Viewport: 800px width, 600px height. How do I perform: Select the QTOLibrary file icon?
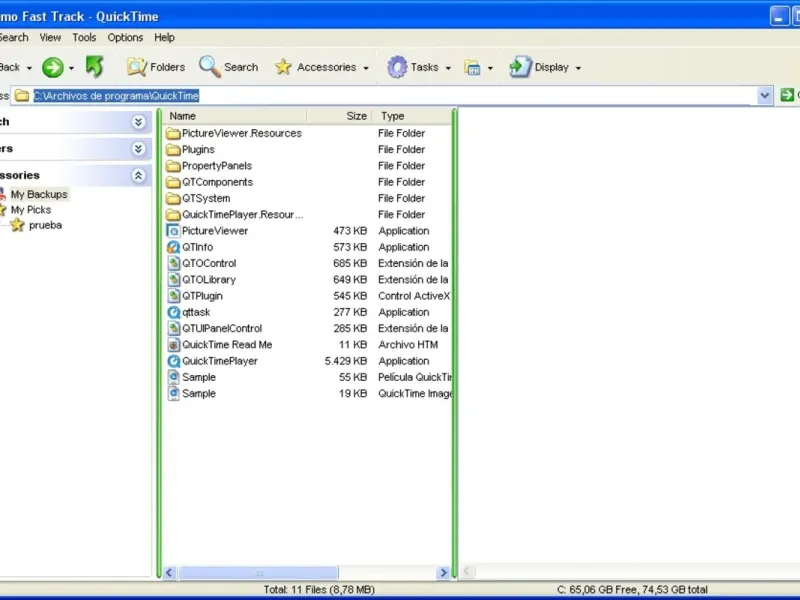(x=173, y=280)
